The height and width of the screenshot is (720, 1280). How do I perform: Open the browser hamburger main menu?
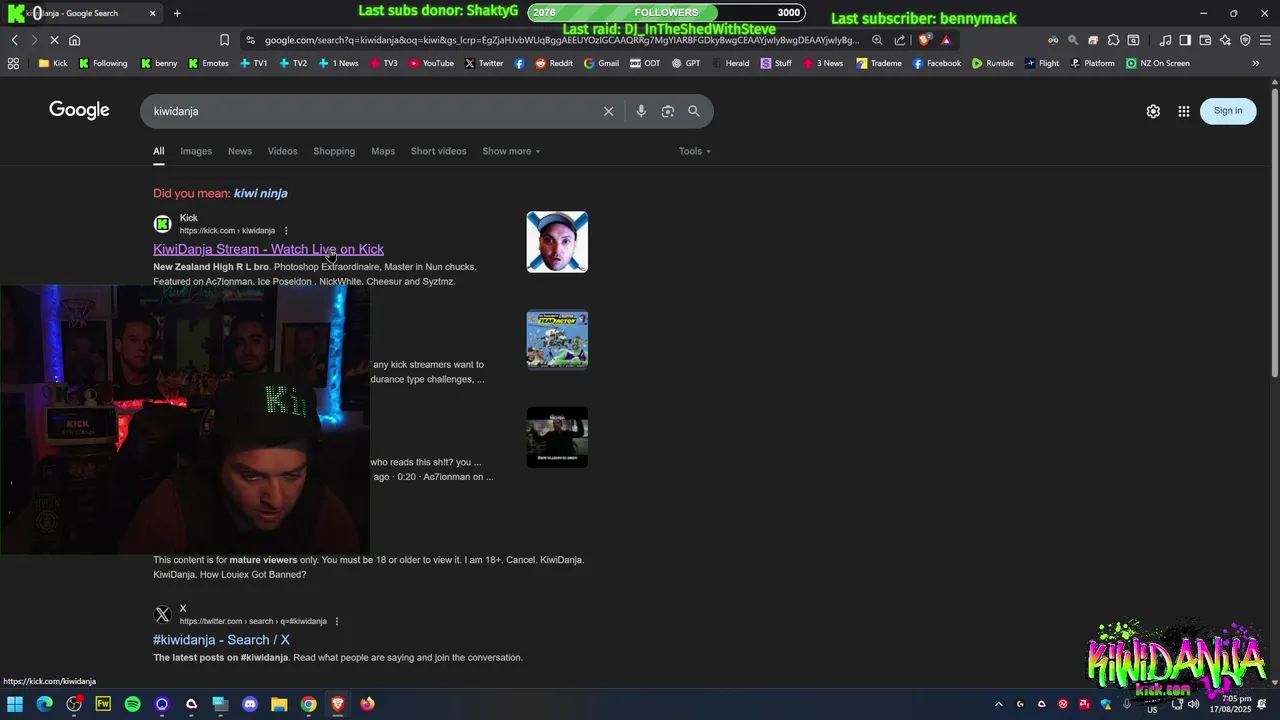point(1265,40)
